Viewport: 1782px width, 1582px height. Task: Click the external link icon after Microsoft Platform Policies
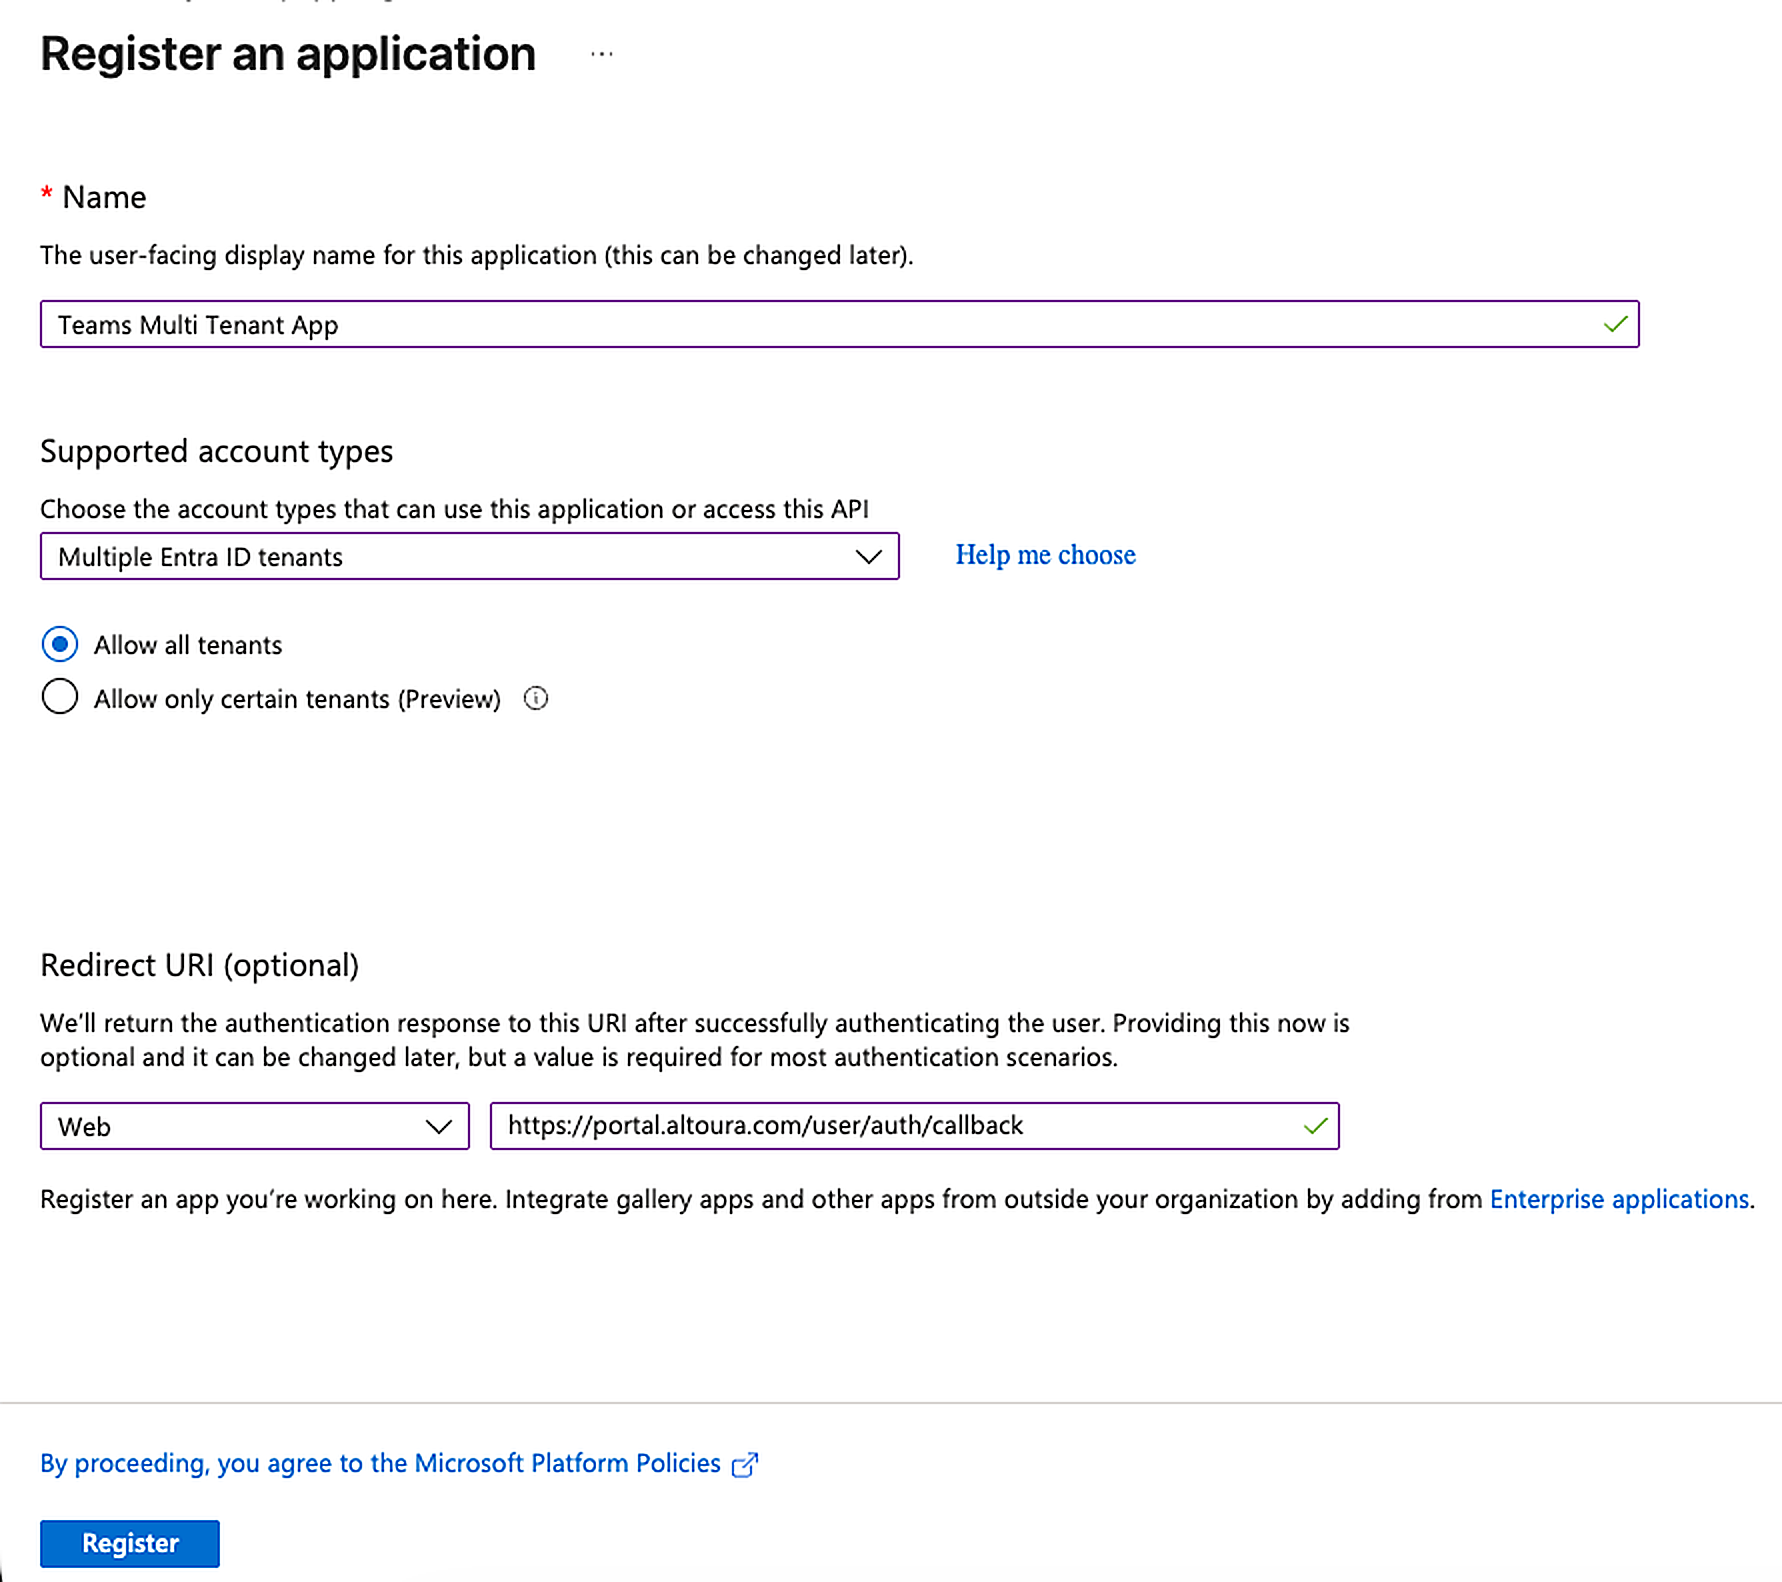point(745,1464)
